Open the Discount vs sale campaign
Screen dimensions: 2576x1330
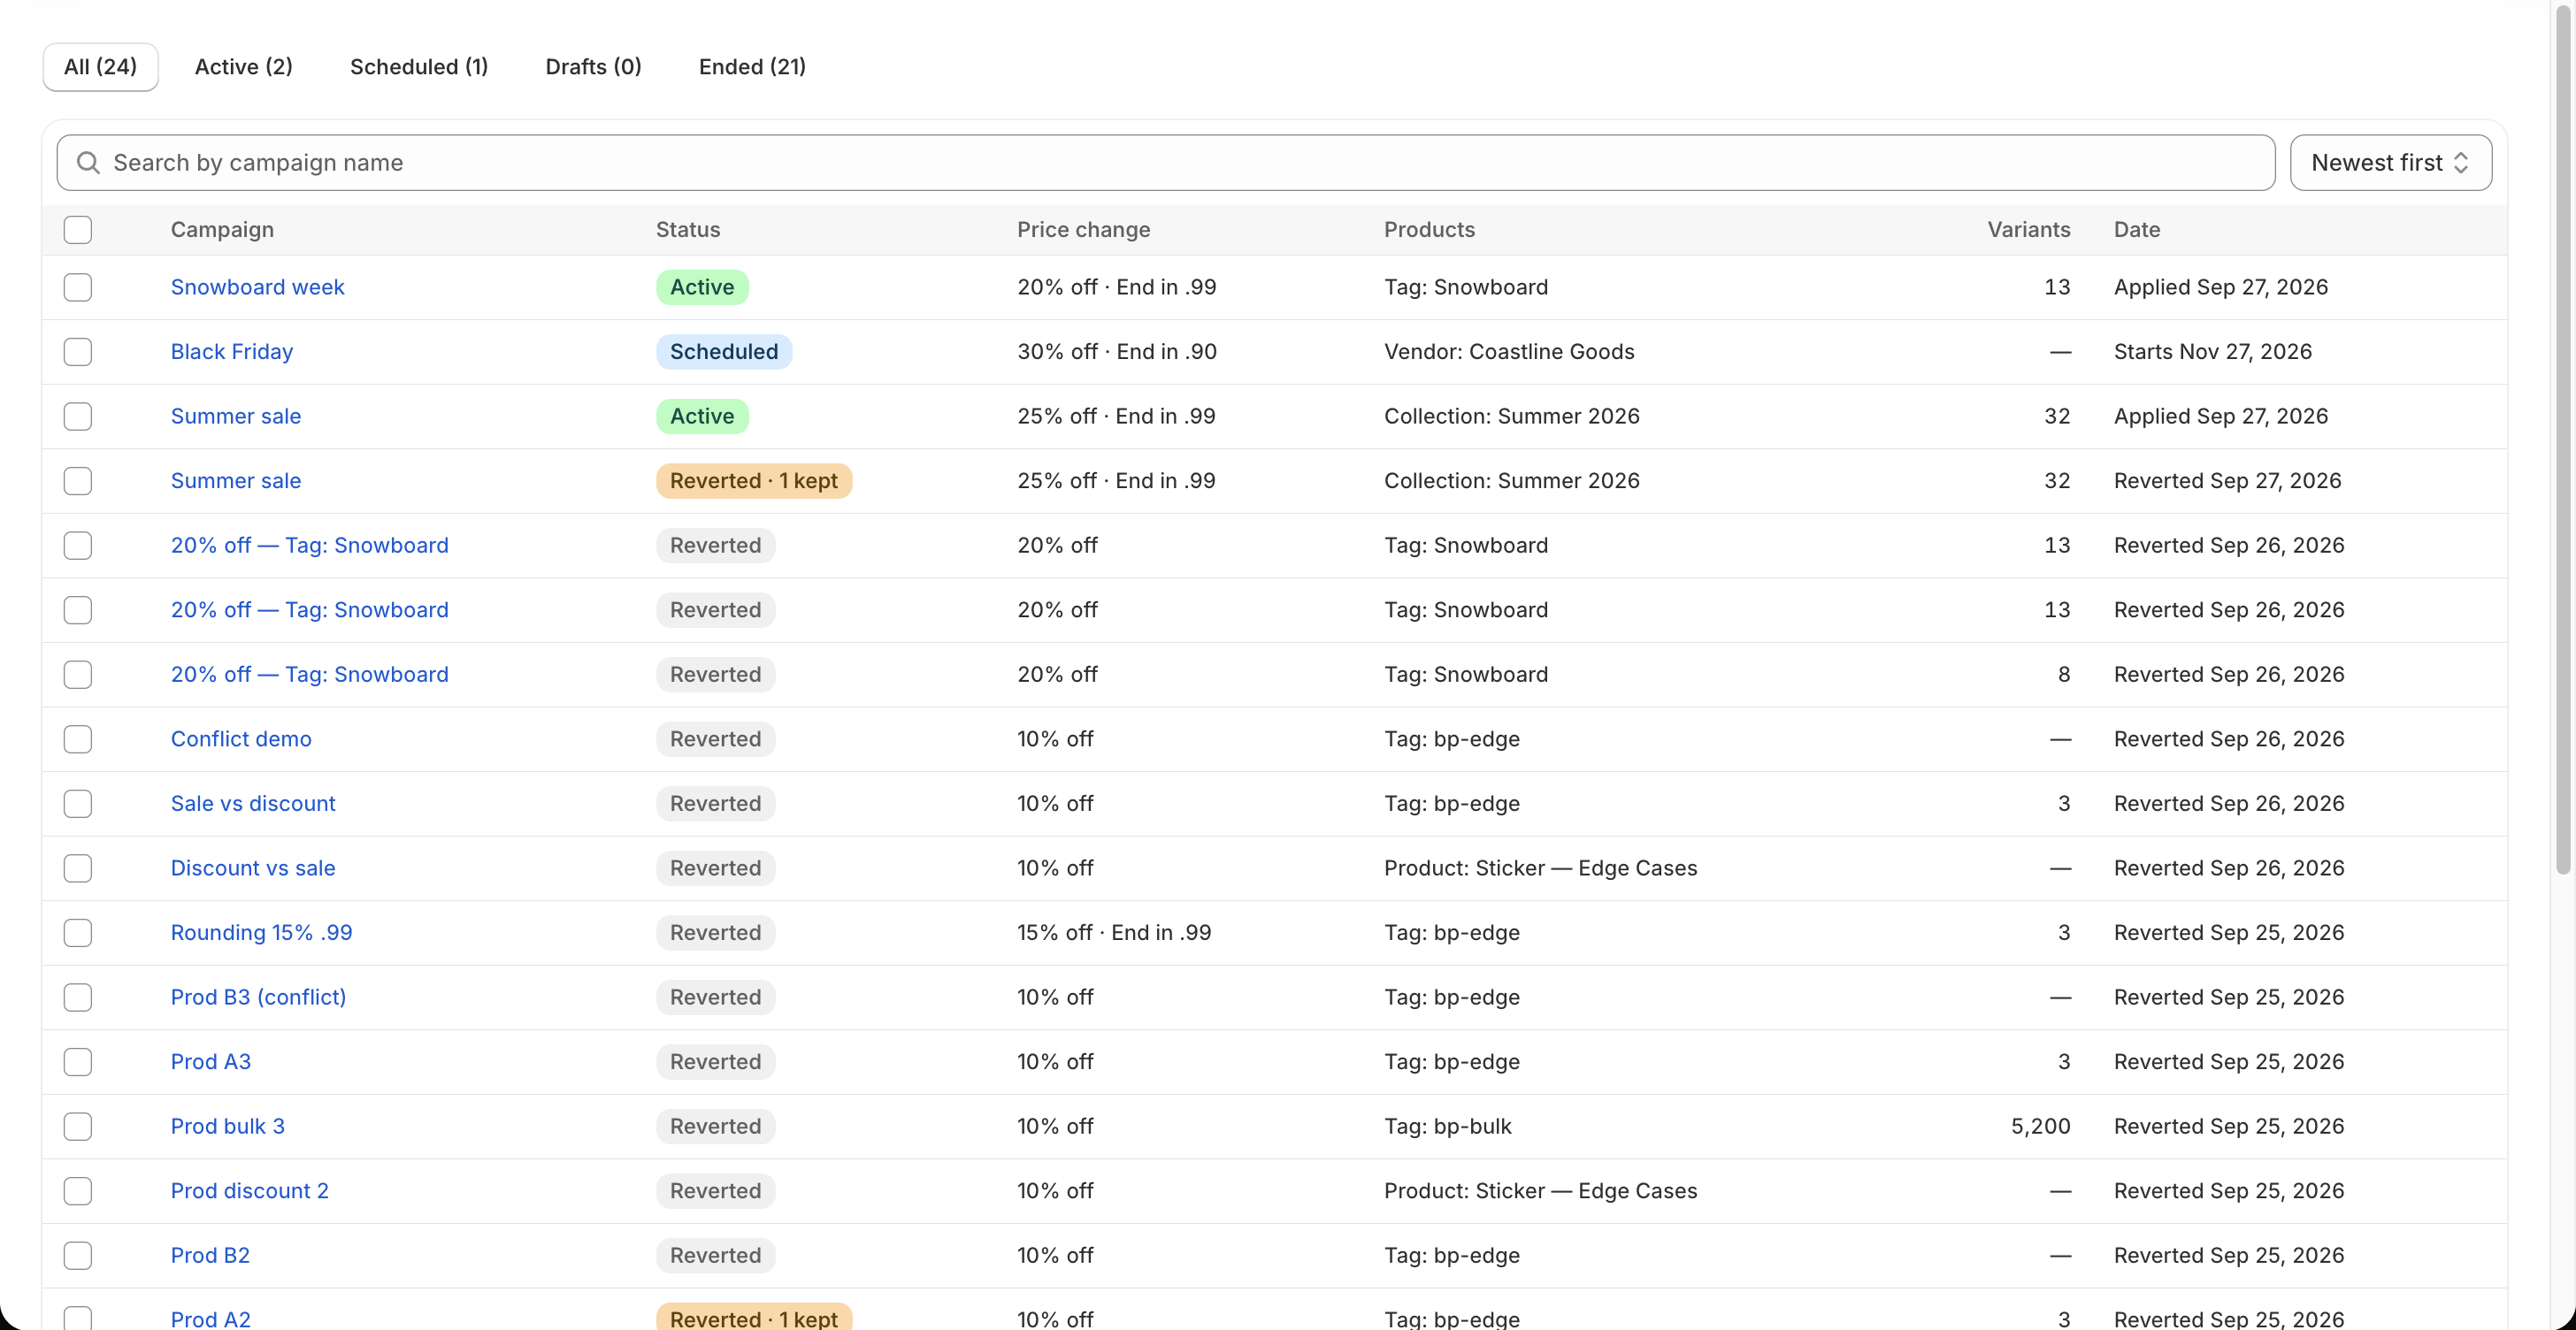253,868
